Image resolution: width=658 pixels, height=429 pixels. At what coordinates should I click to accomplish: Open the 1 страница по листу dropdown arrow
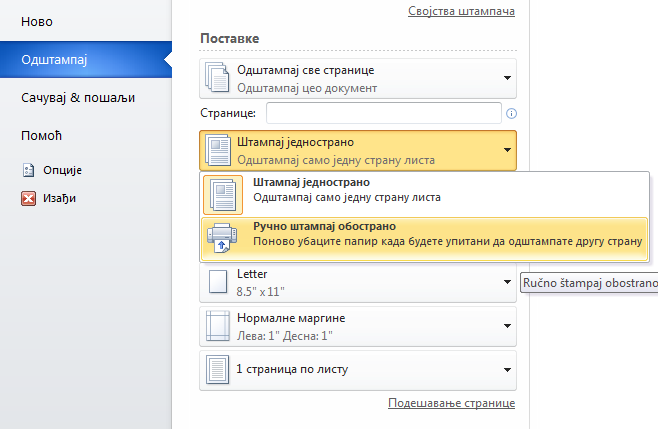(507, 370)
